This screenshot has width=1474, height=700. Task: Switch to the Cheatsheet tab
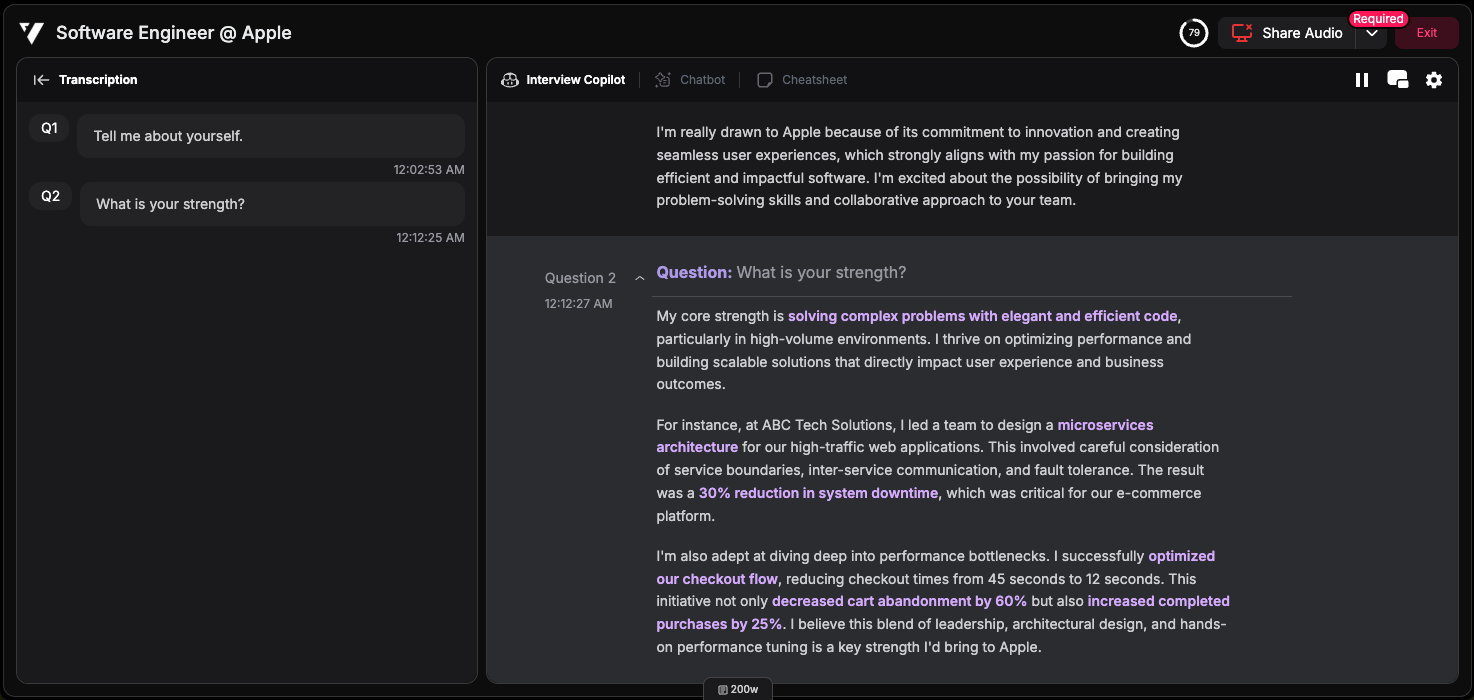point(802,80)
